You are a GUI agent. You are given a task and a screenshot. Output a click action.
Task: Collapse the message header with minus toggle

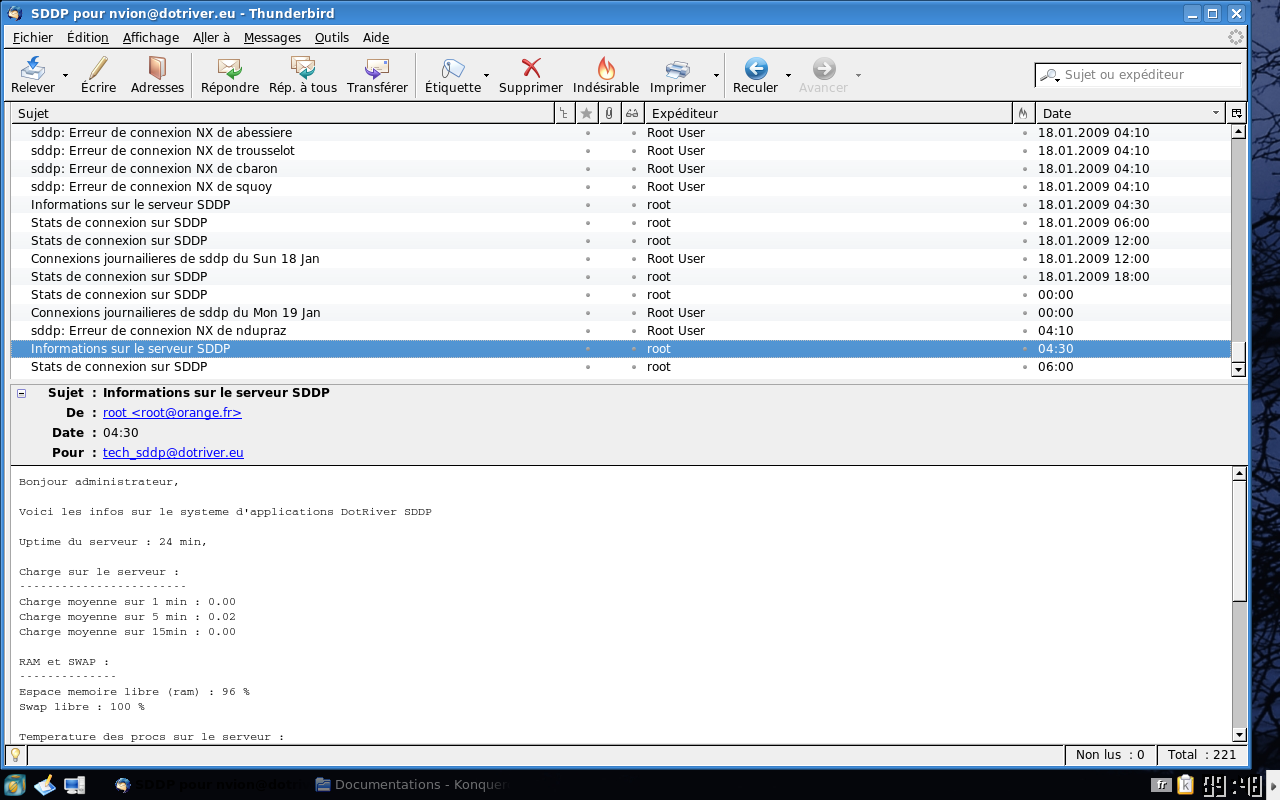click(22, 394)
